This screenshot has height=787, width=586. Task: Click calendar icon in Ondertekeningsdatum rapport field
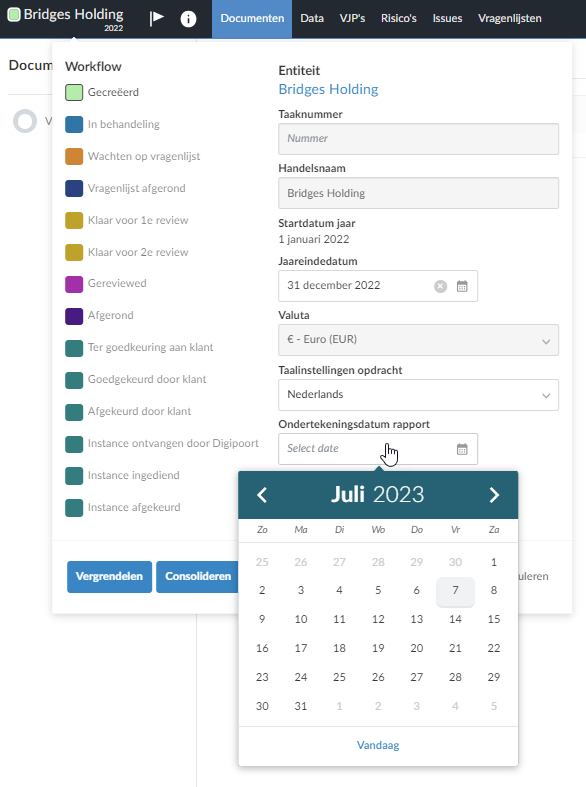click(x=462, y=449)
